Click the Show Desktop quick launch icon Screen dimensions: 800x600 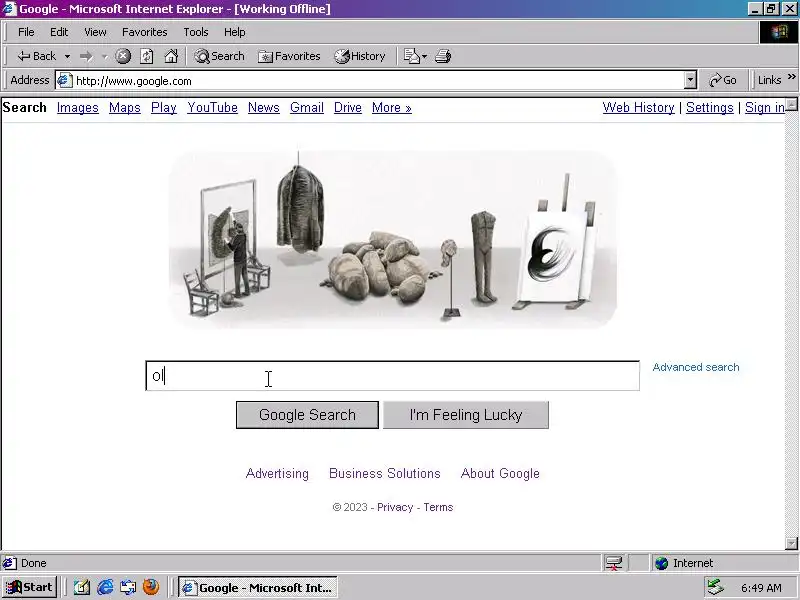coord(82,587)
